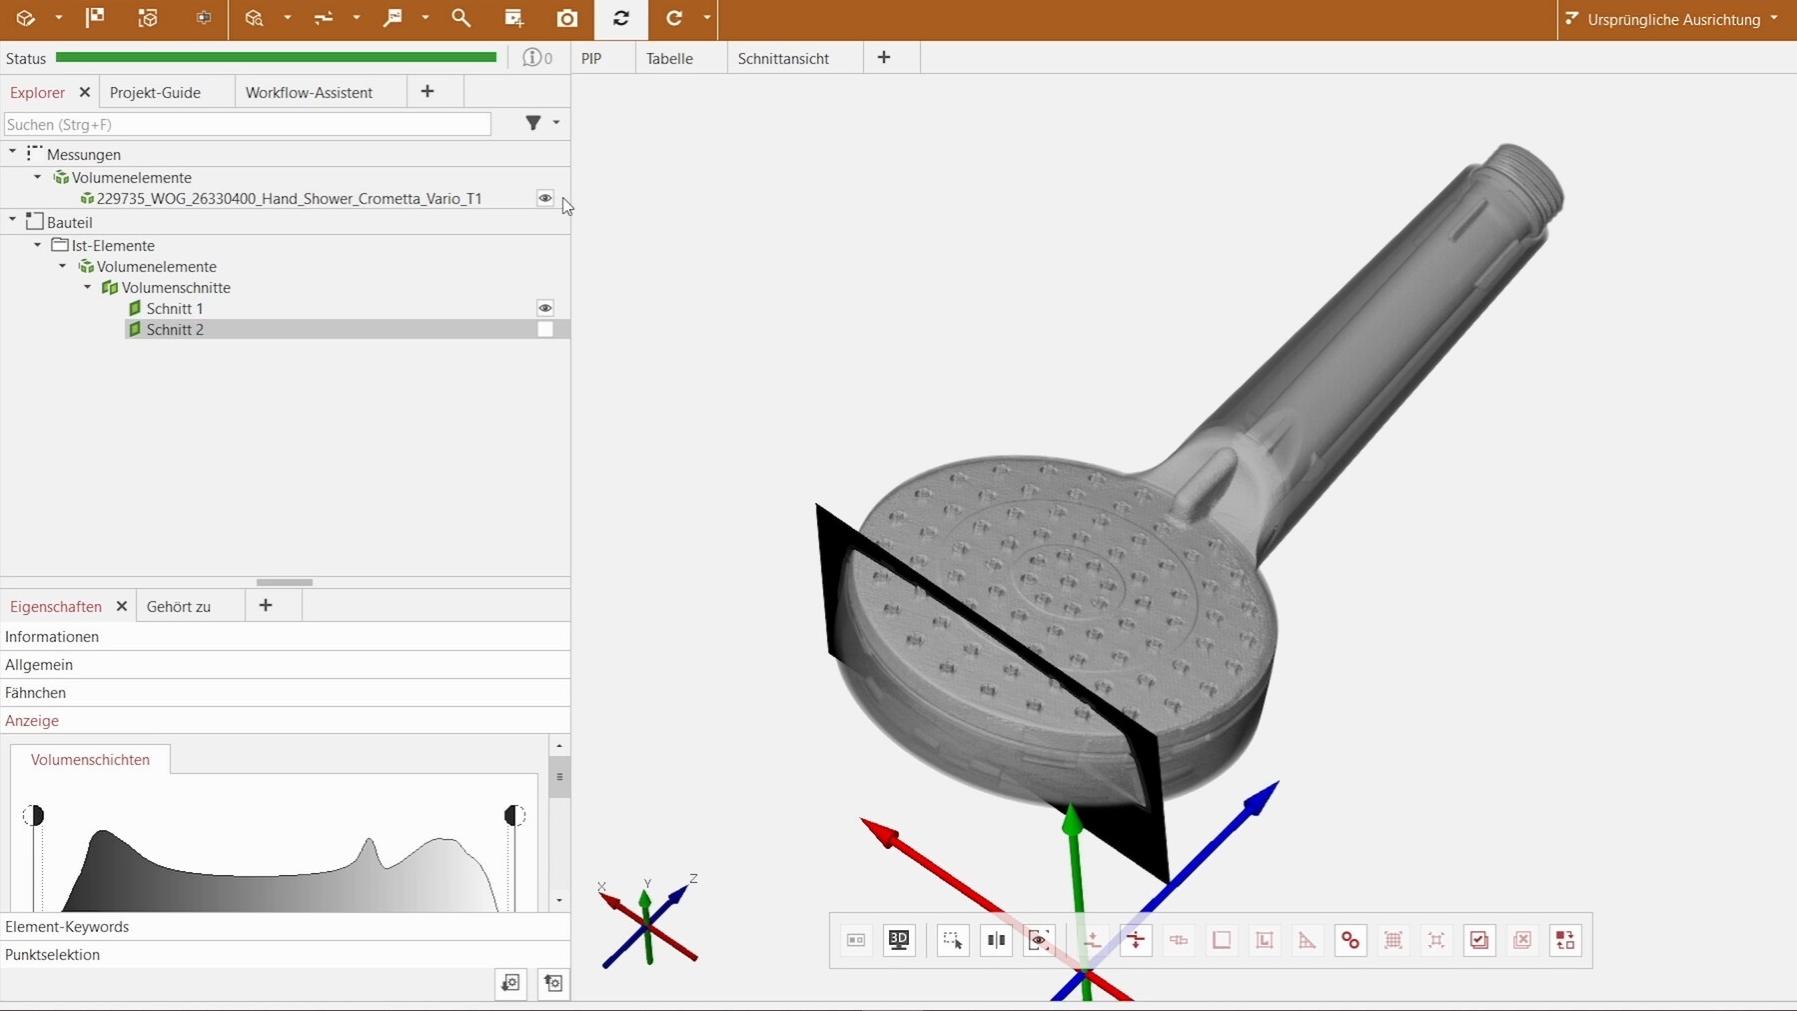Close the Eigenschaften tab
Screen dimensions: 1797x1011
pyautogui.click(x=122, y=606)
